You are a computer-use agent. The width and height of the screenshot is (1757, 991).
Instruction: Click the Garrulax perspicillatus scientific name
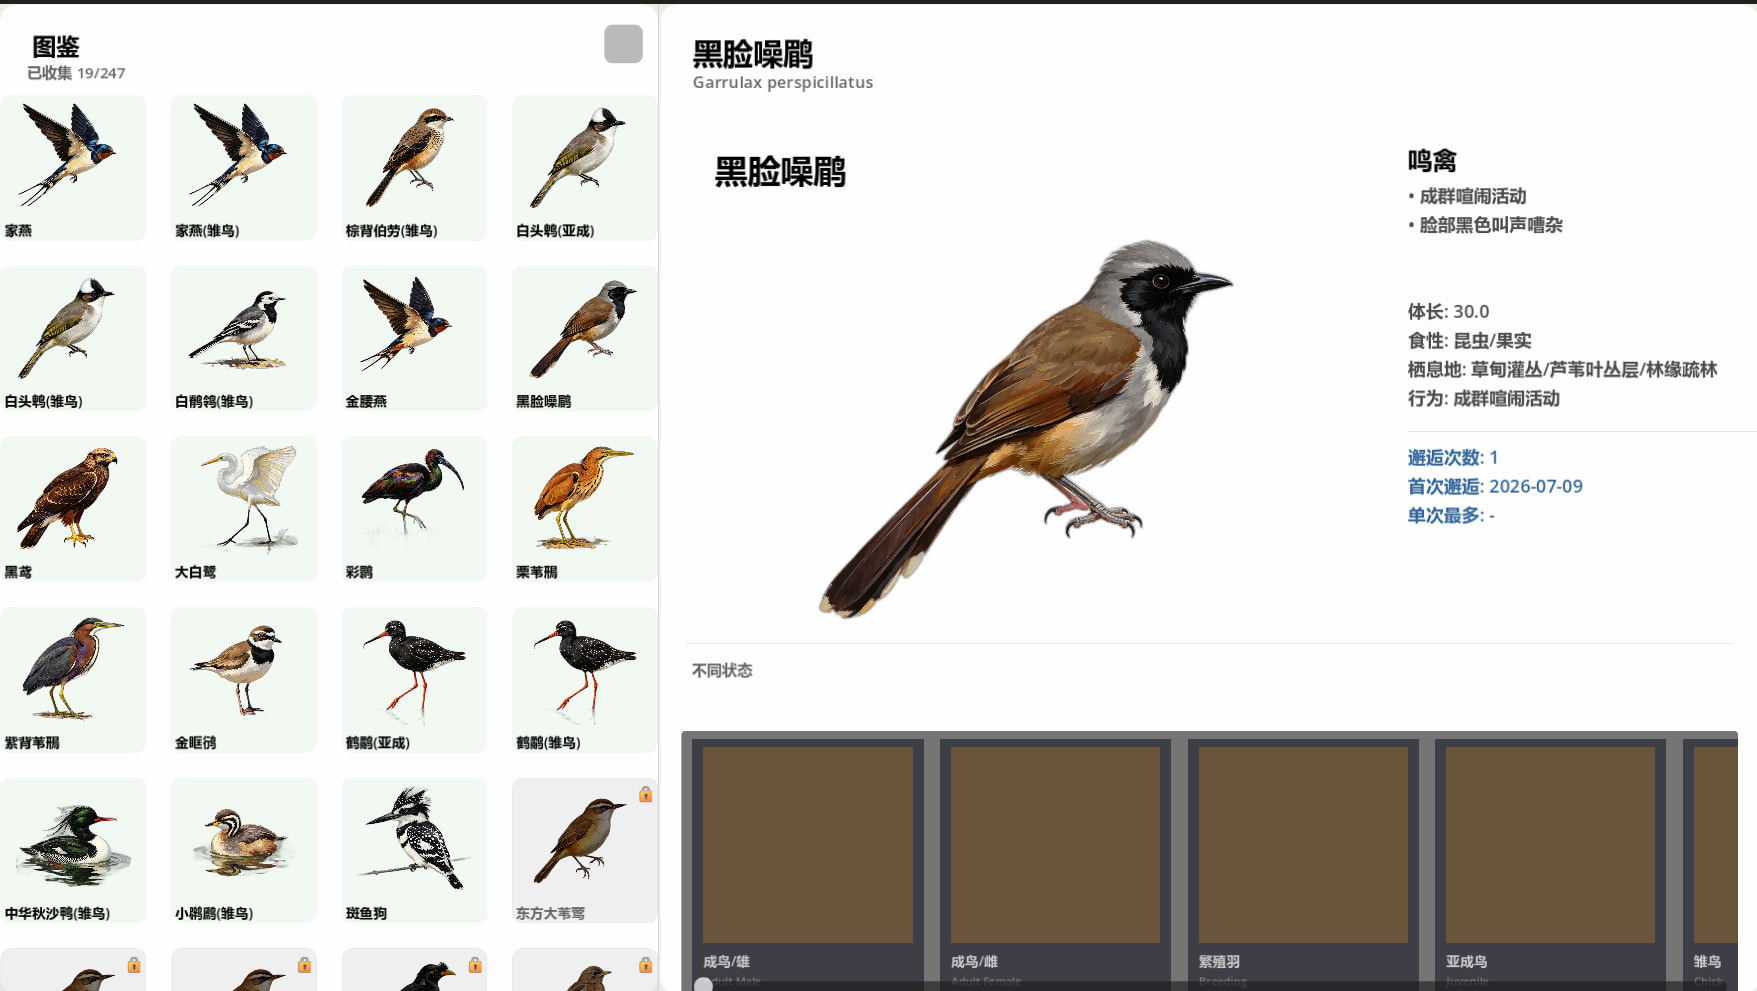tap(783, 82)
